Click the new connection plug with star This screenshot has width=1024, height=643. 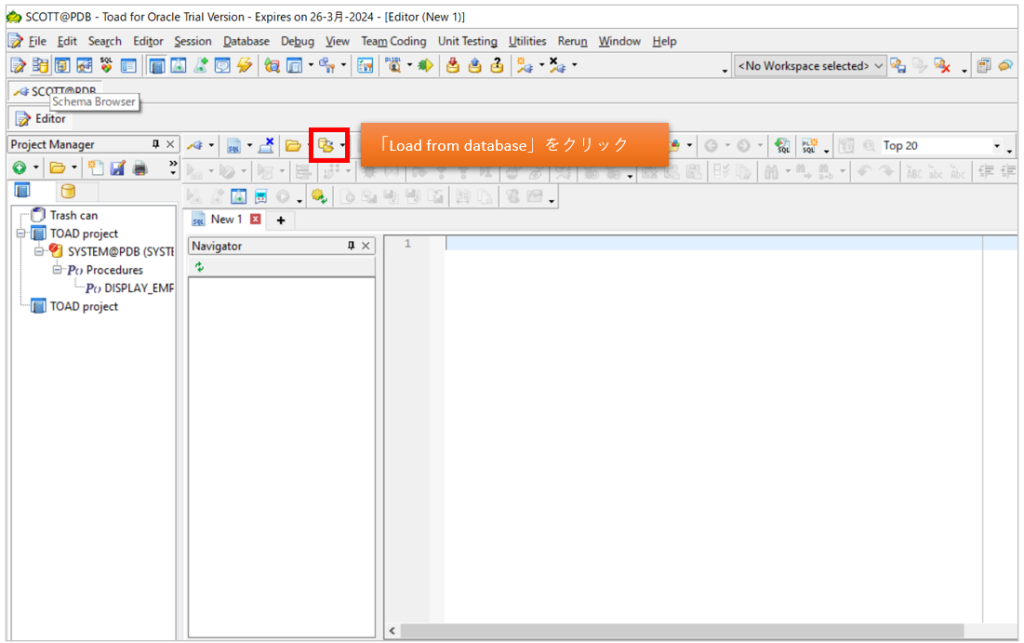[x=524, y=65]
